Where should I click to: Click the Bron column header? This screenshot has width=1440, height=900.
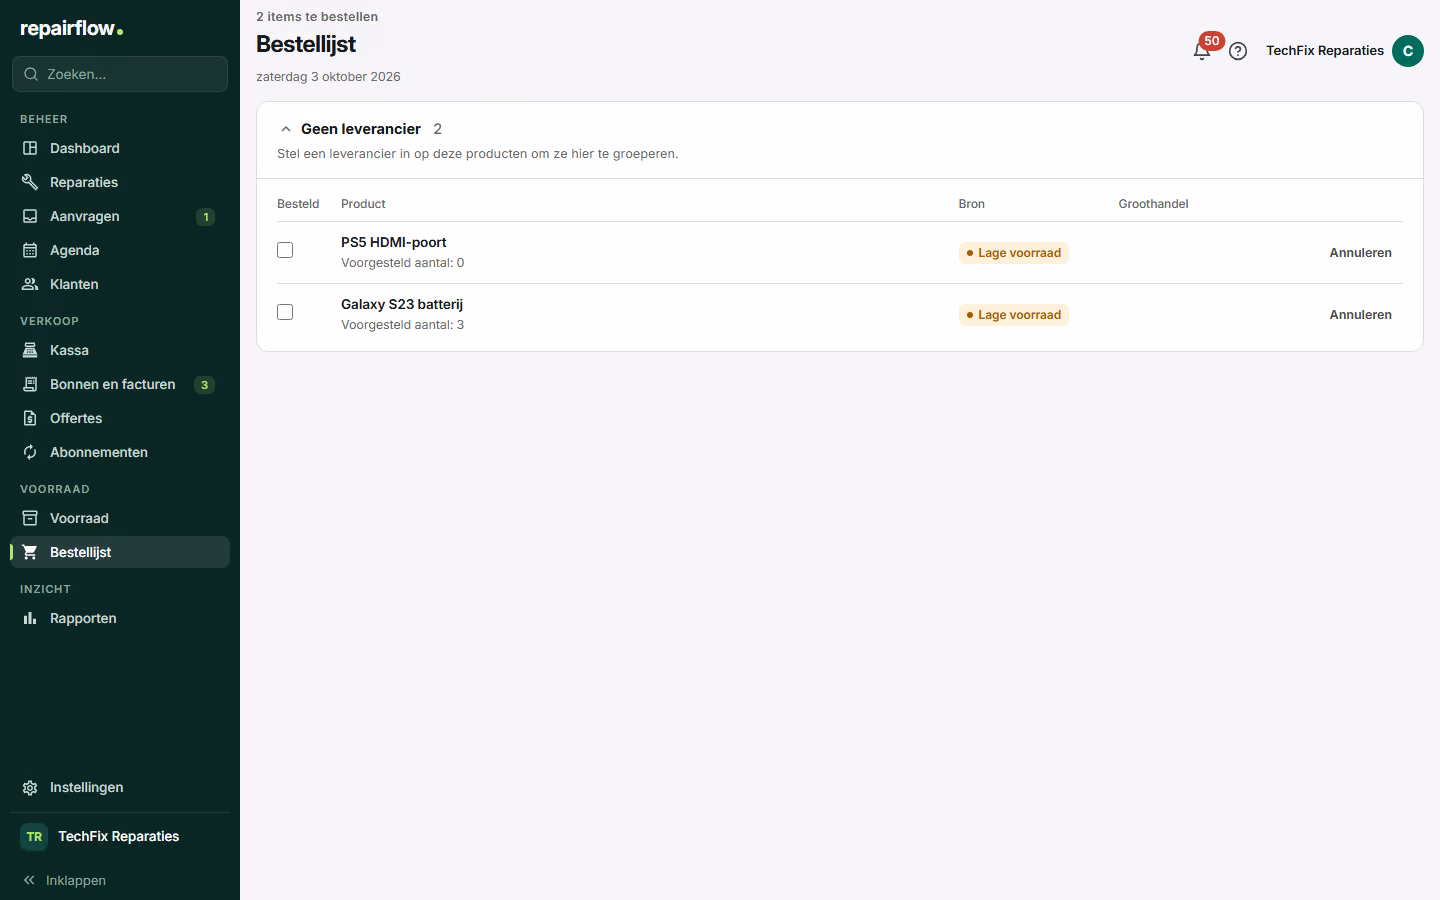pos(971,204)
